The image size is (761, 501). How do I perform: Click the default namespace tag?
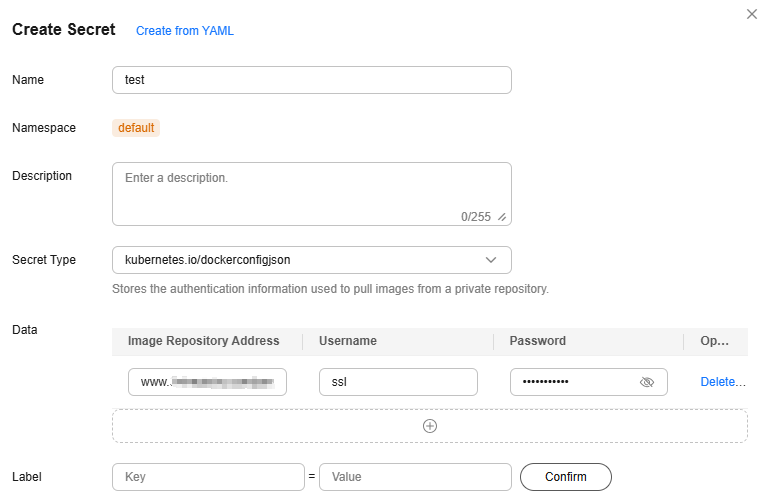point(136,128)
